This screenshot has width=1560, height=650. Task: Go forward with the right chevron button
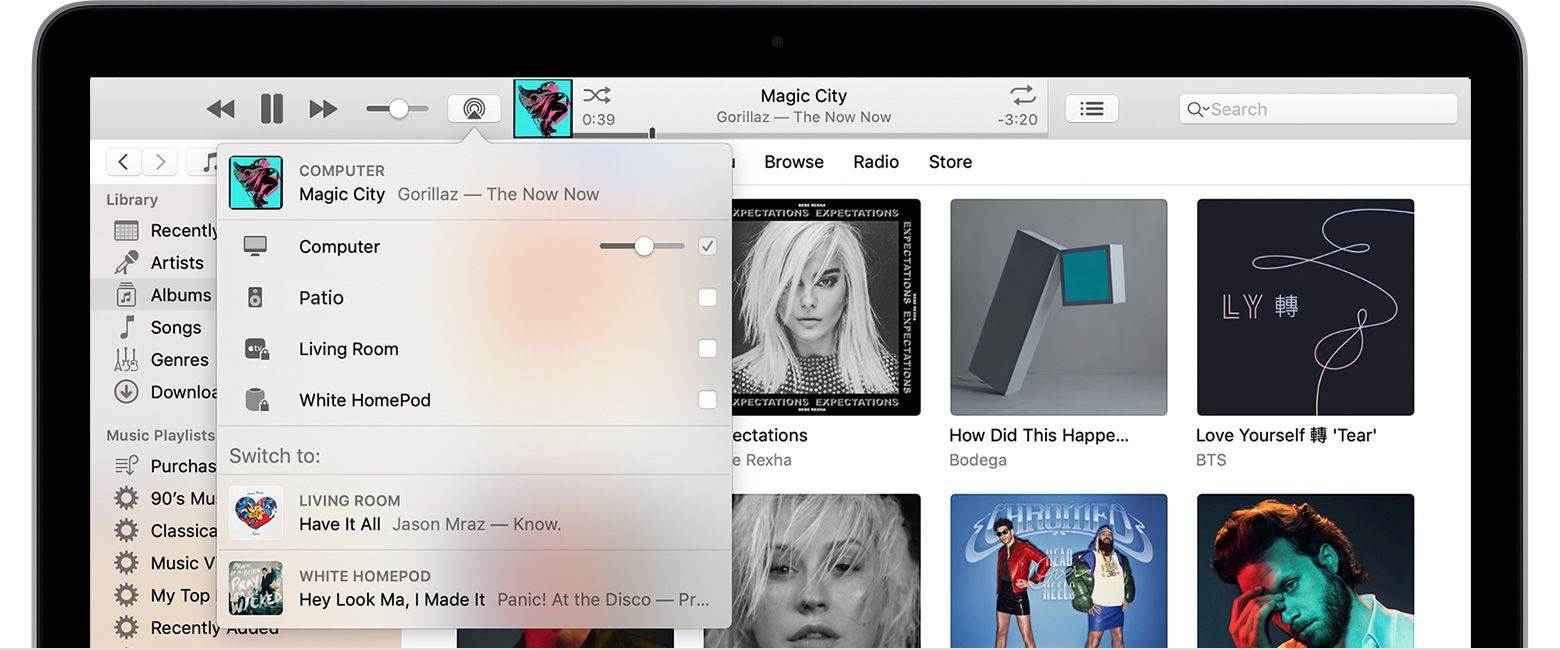159,162
